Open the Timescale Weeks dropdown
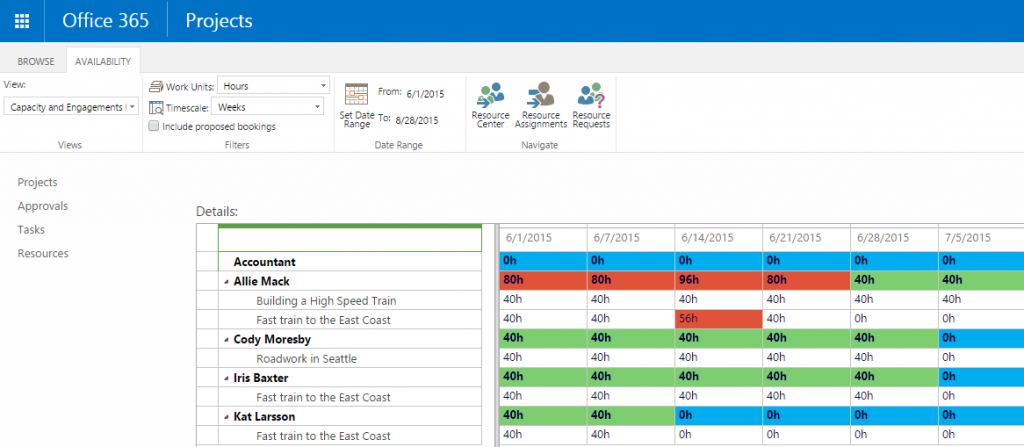Screen dimensions: 1024x447 (270, 106)
